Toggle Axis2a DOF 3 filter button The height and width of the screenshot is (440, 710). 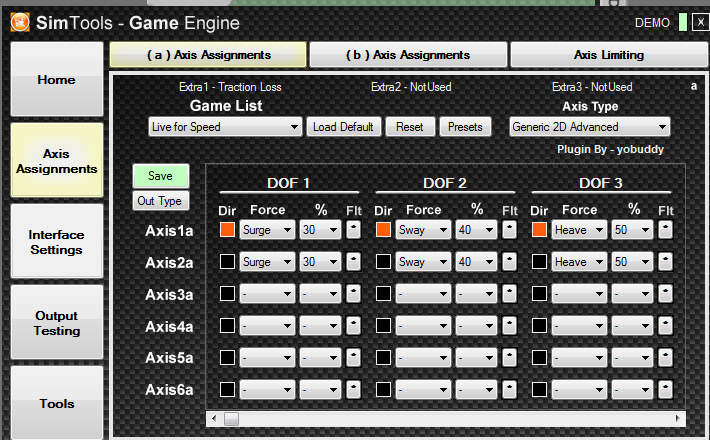point(665,262)
